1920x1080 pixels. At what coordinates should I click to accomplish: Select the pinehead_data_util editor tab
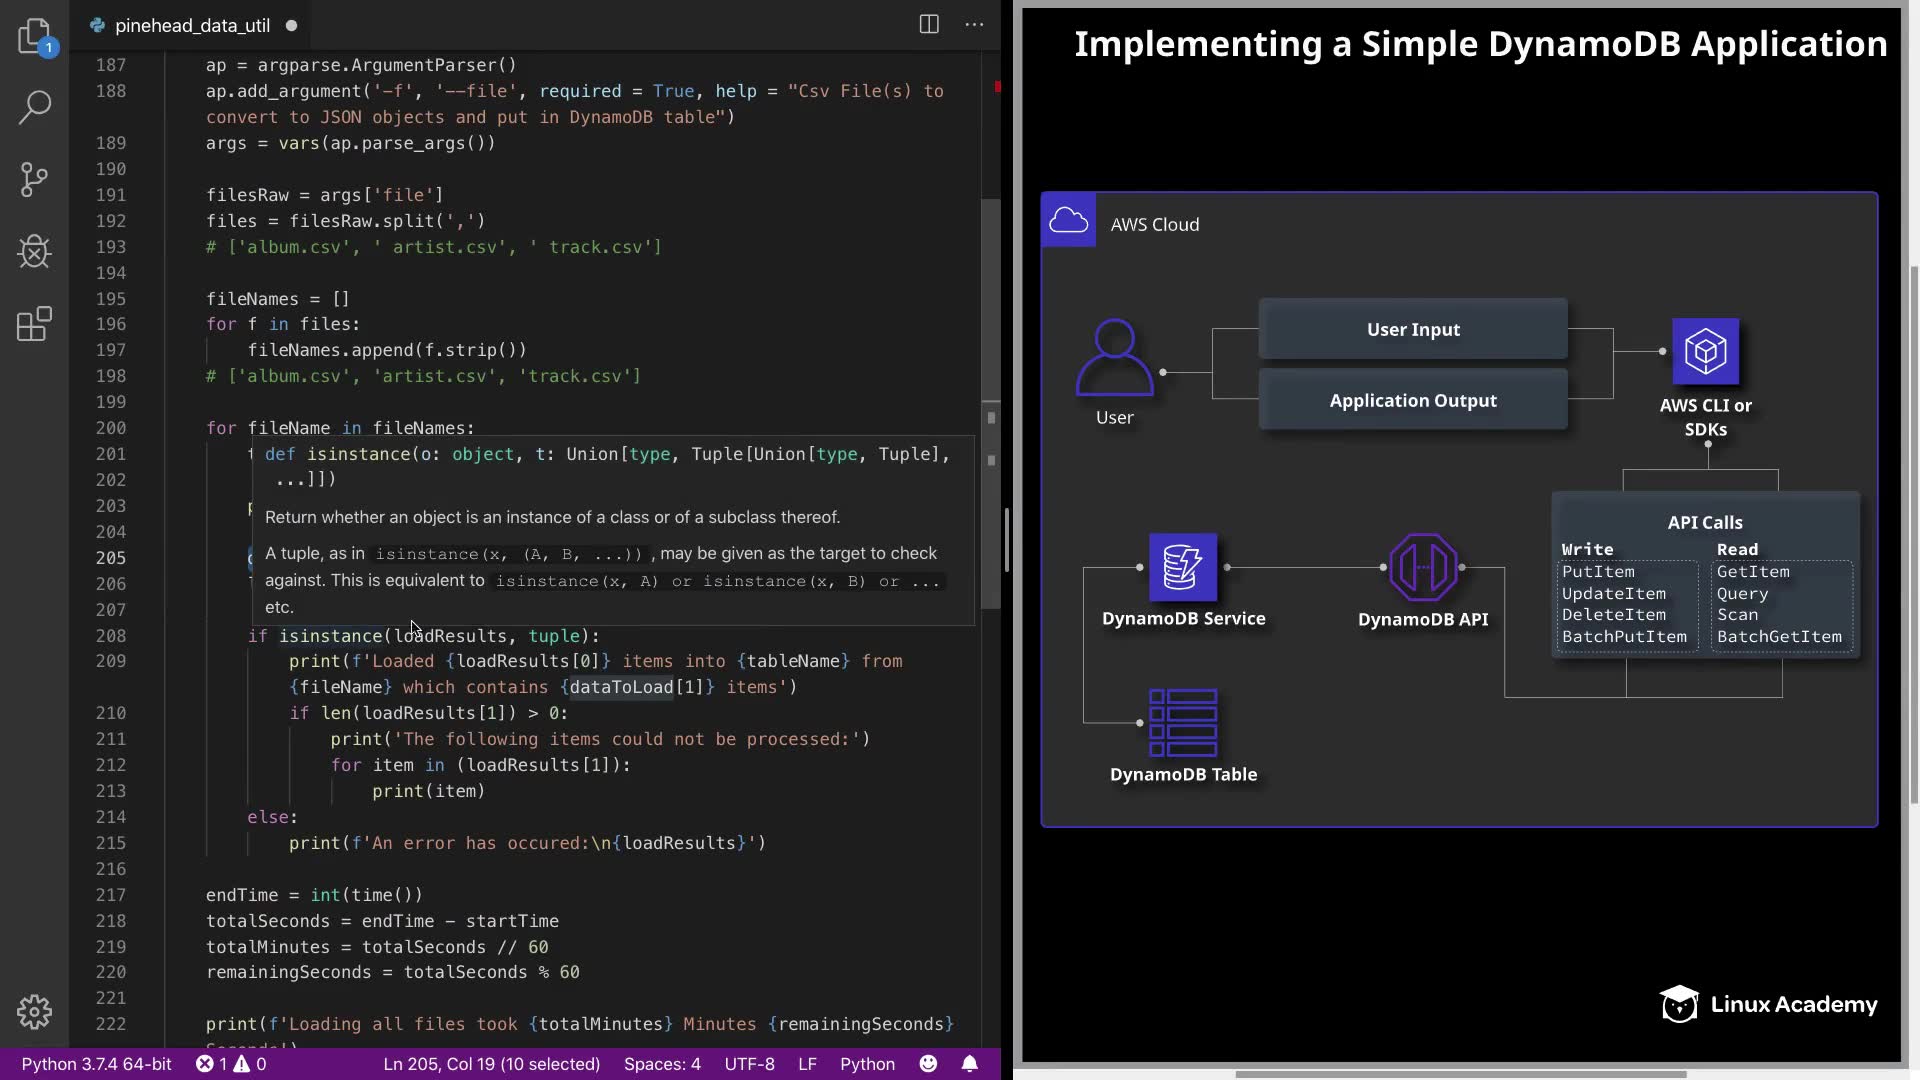(191, 26)
